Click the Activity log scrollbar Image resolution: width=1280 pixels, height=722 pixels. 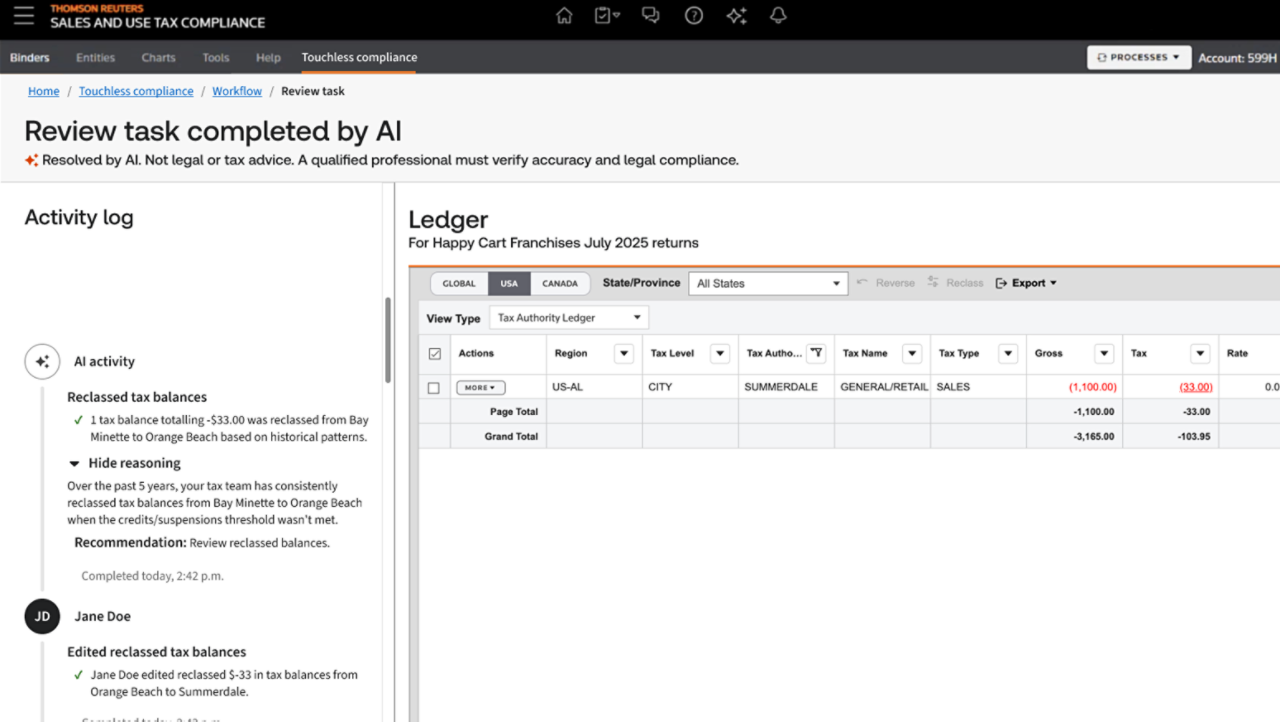pos(388,340)
